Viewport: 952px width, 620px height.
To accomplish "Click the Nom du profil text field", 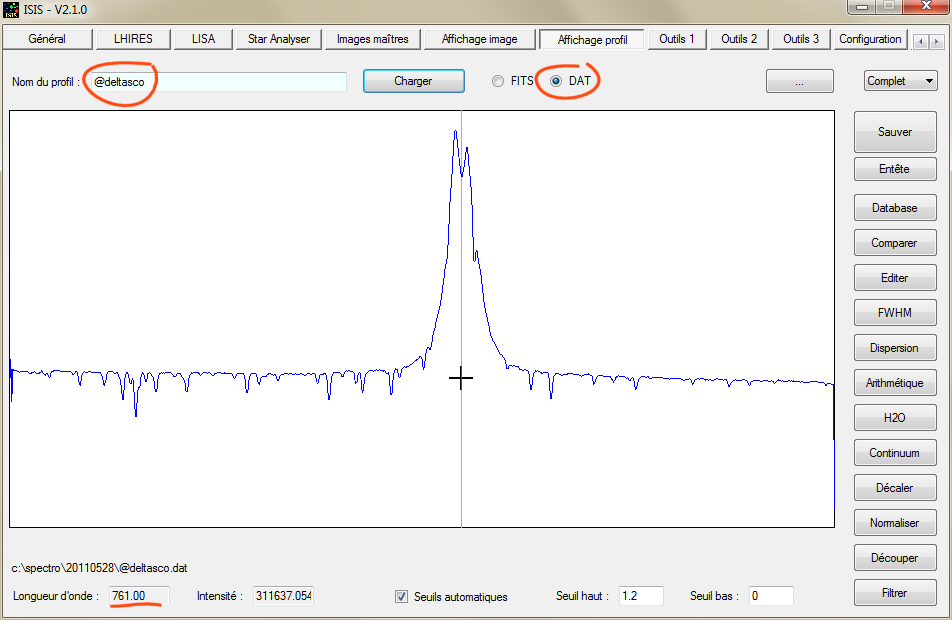I will pyautogui.click(x=216, y=82).
